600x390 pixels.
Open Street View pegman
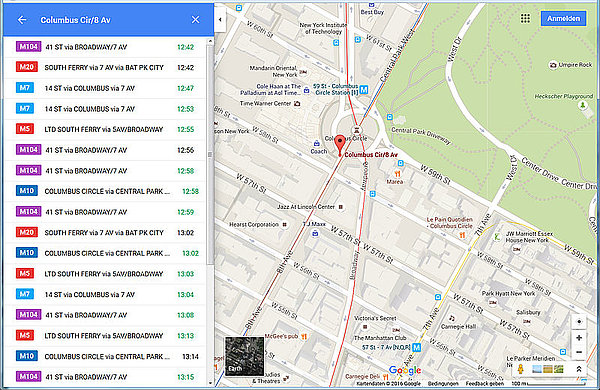coord(520,369)
